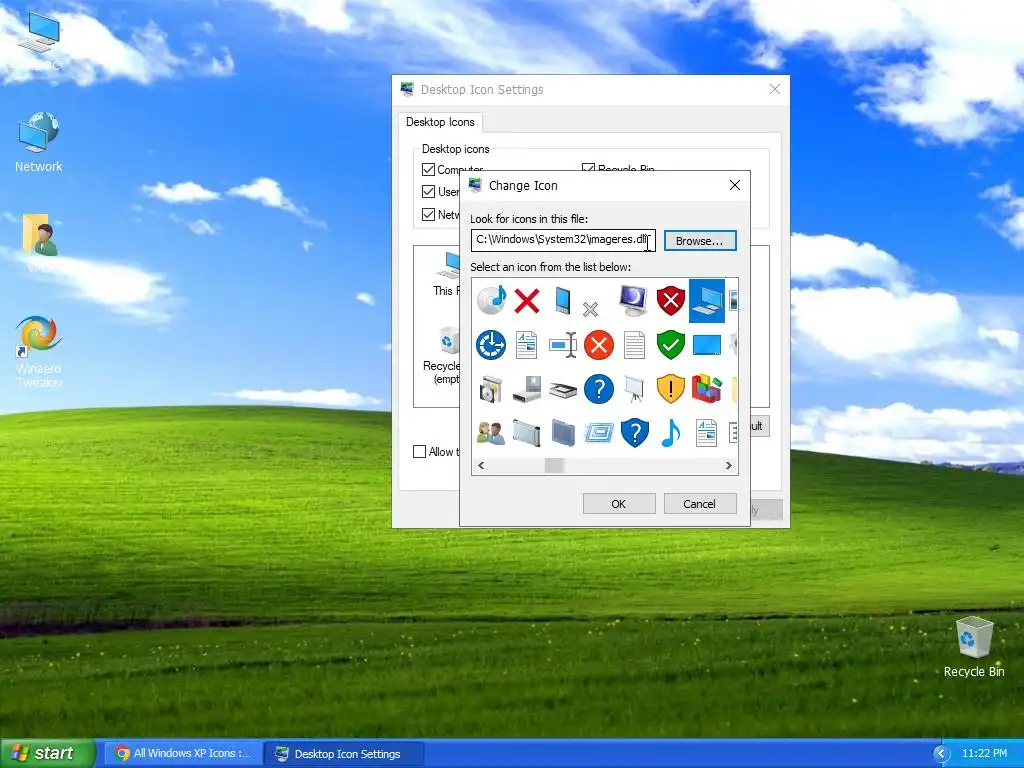
Task: Choose the small gray X icon
Action: [590, 309]
